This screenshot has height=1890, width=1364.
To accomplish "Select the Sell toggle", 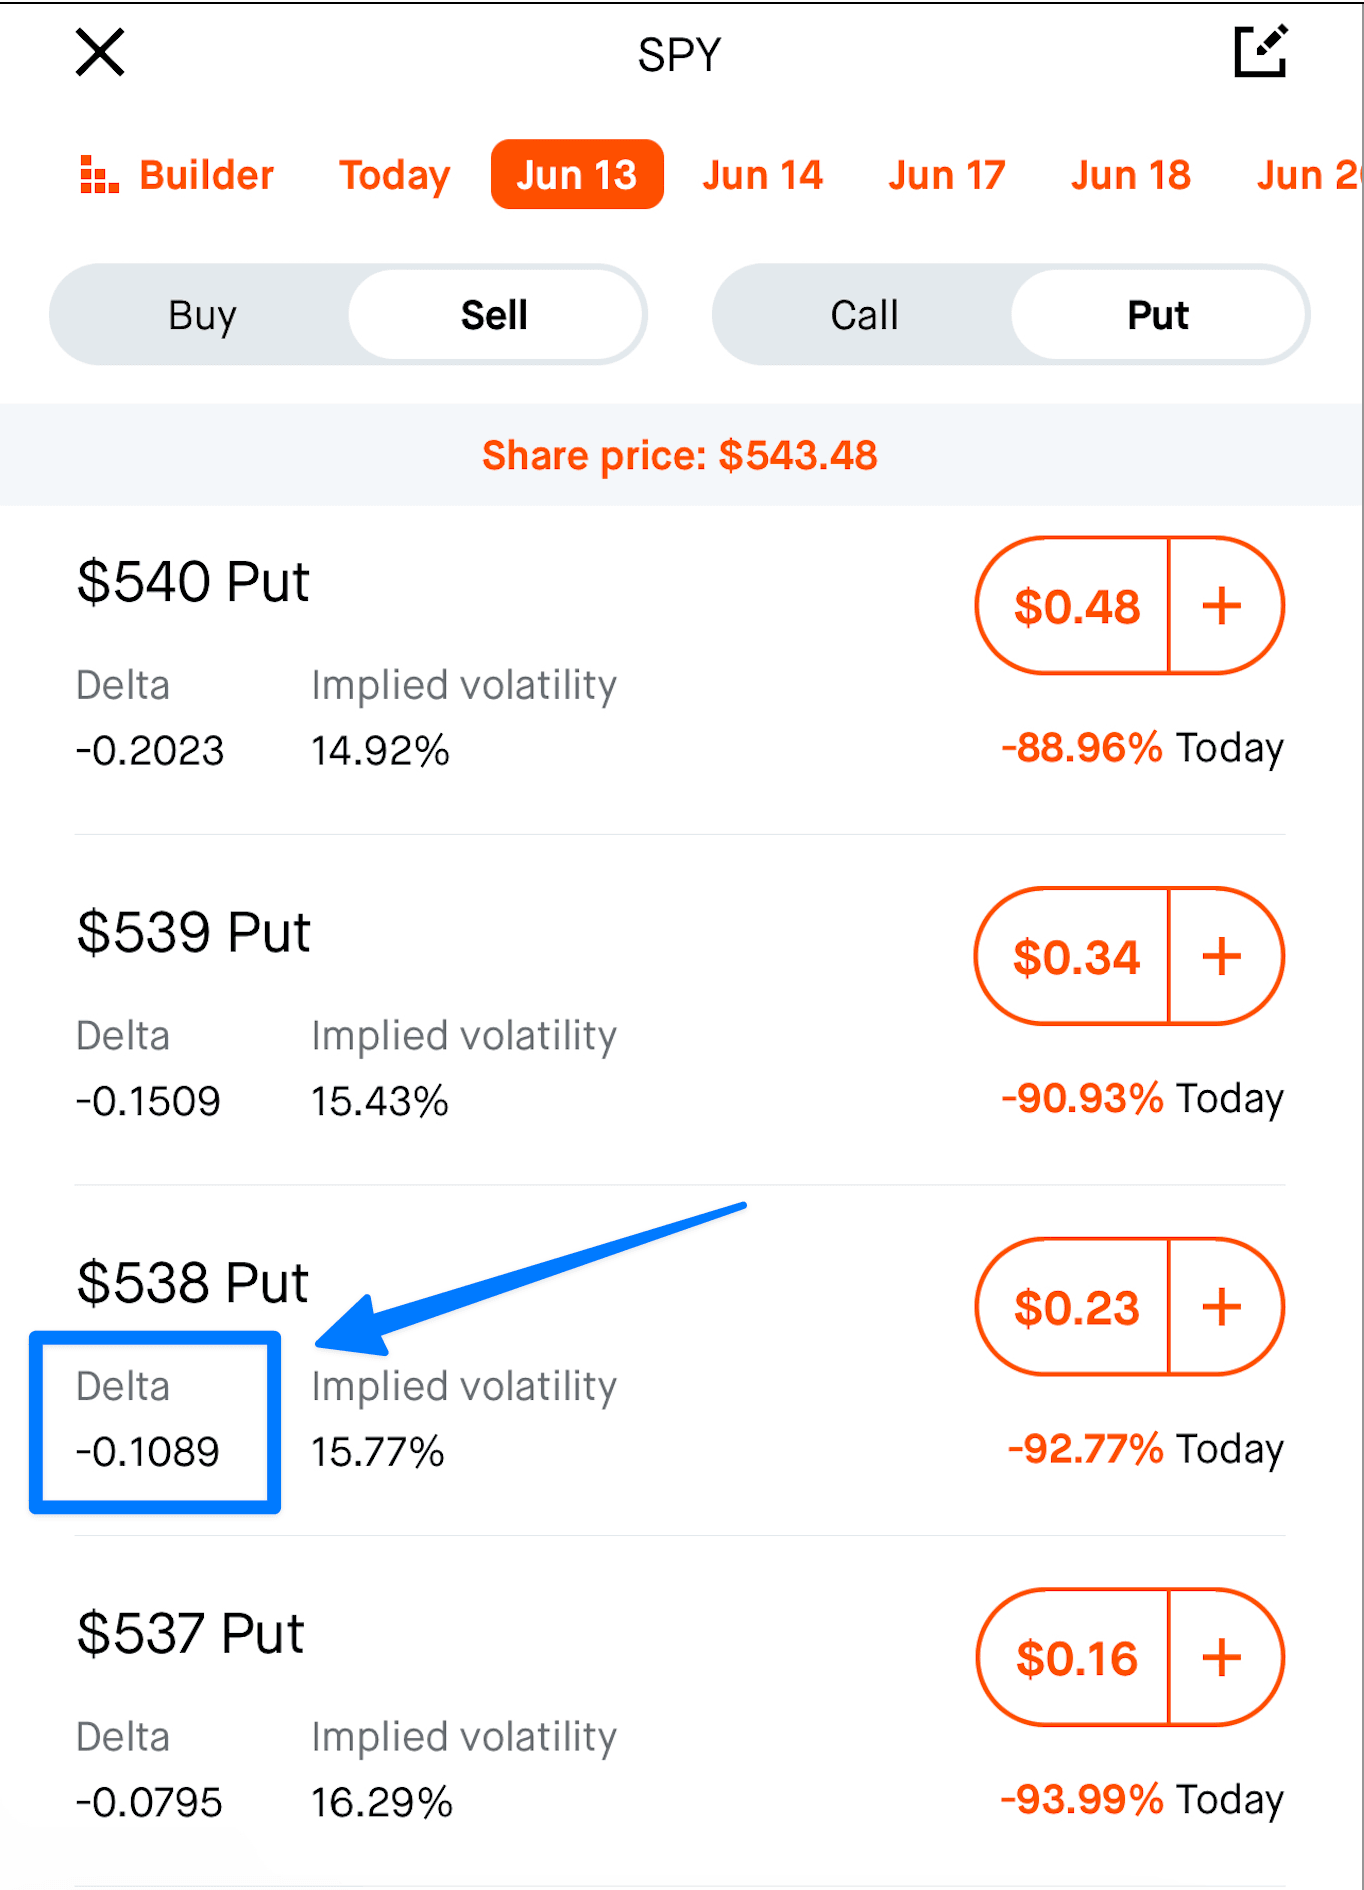I will [494, 315].
